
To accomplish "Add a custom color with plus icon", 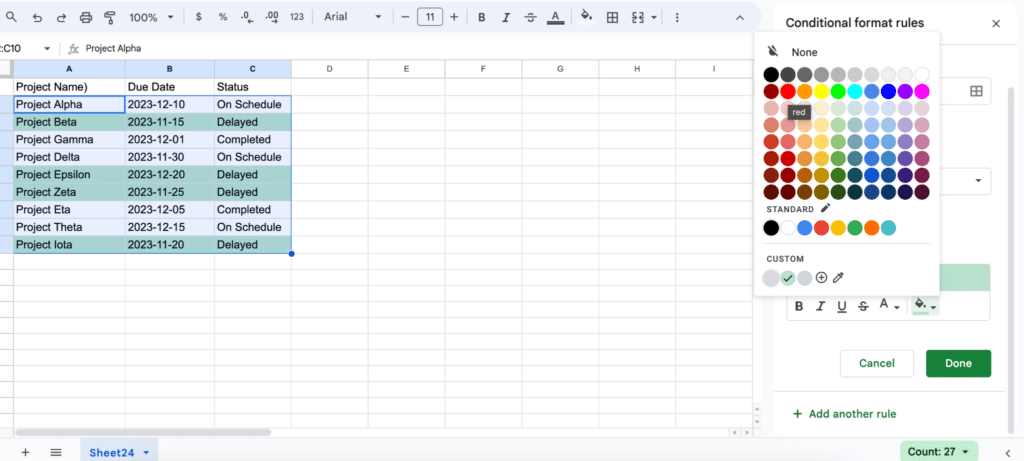I will [822, 278].
